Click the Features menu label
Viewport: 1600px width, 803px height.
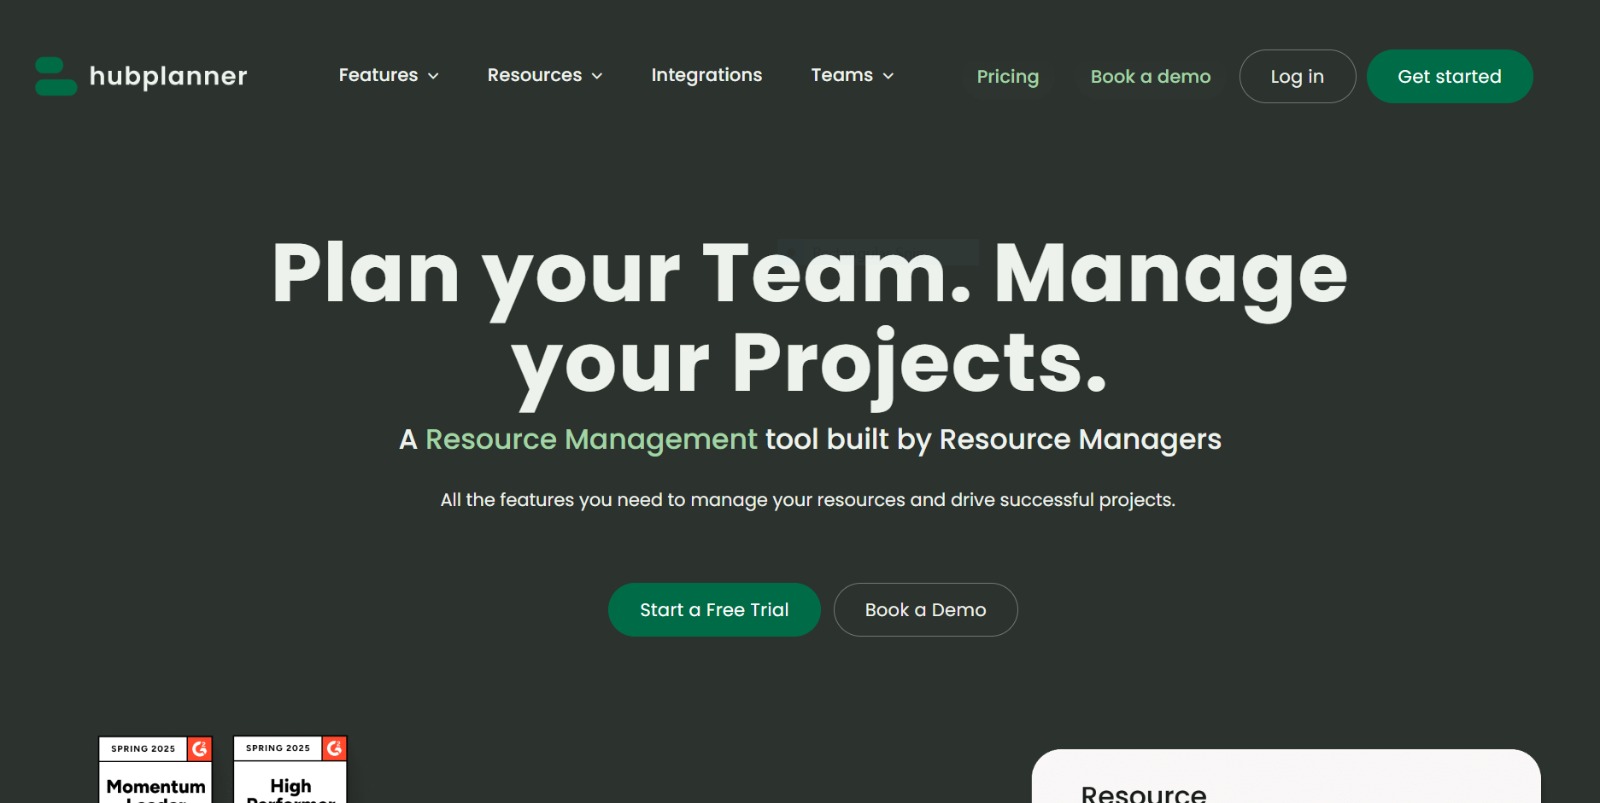[378, 75]
